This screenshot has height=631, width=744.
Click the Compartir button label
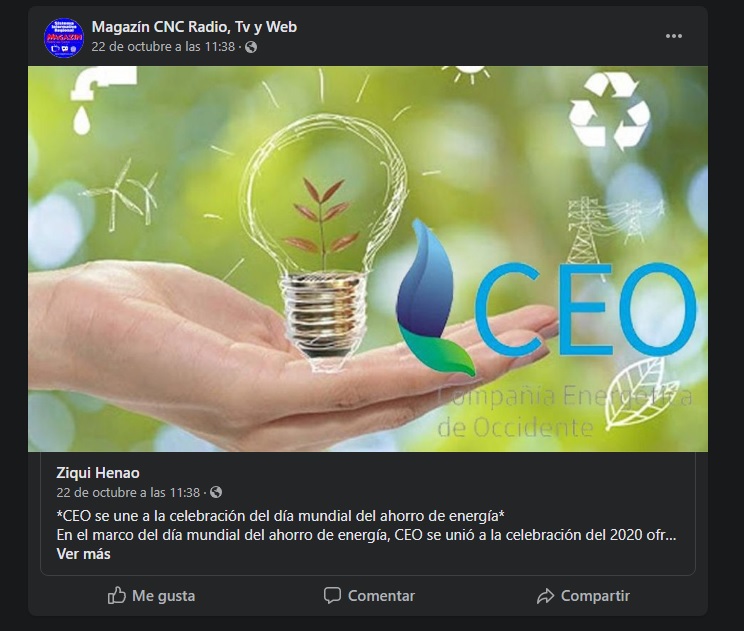(595, 595)
